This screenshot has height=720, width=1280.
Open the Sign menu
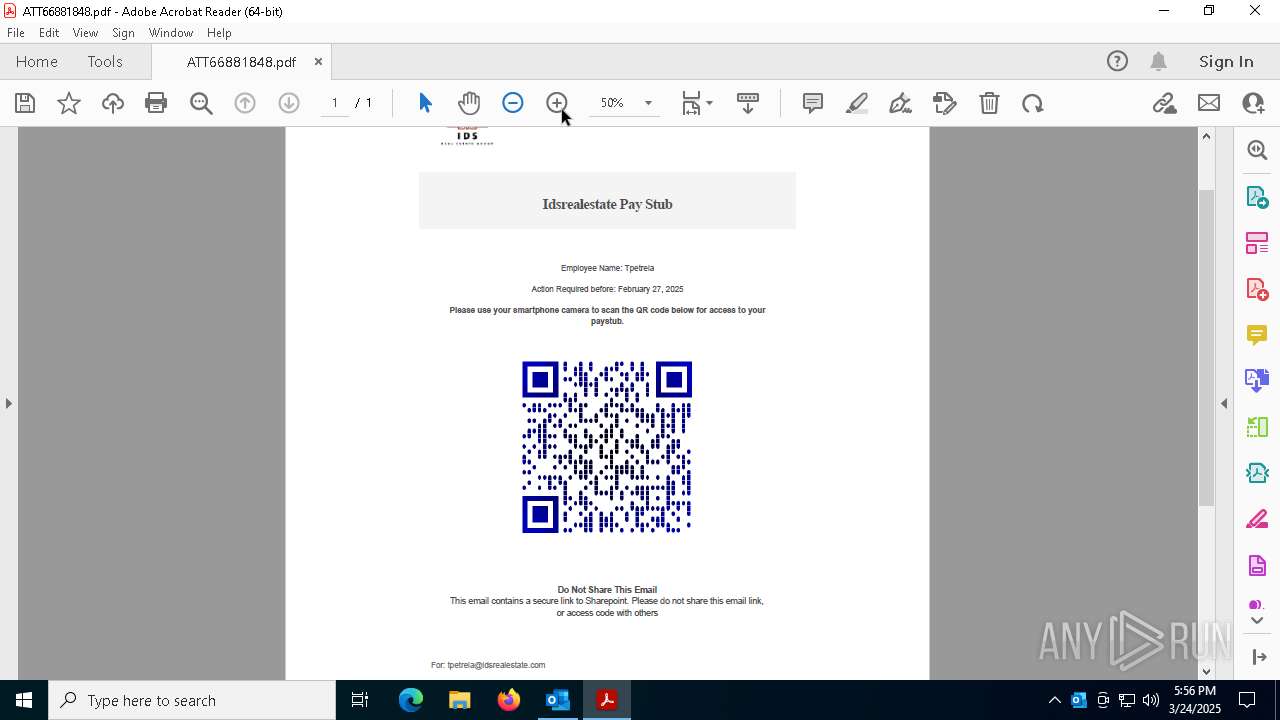coord(123,33)
